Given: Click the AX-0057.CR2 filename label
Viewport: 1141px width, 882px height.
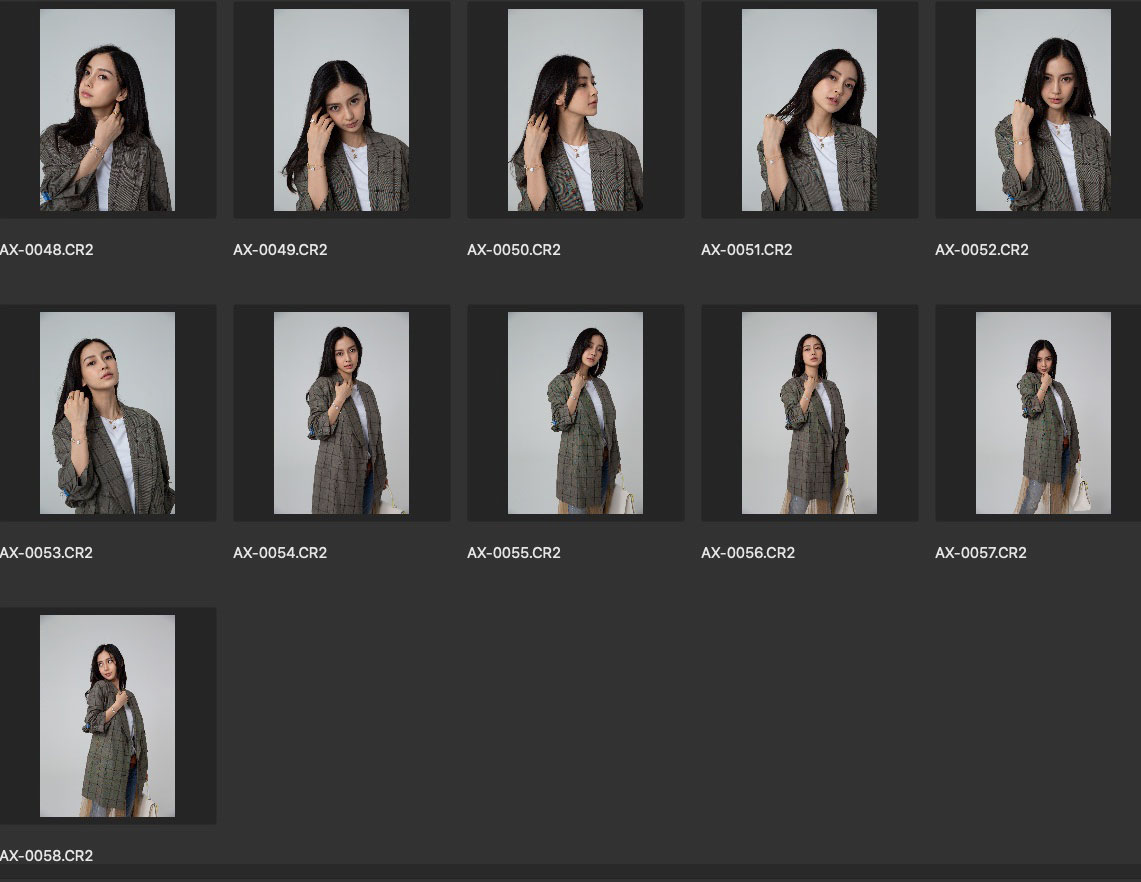Looking at the screenshot, I should [x=981, y=553].
